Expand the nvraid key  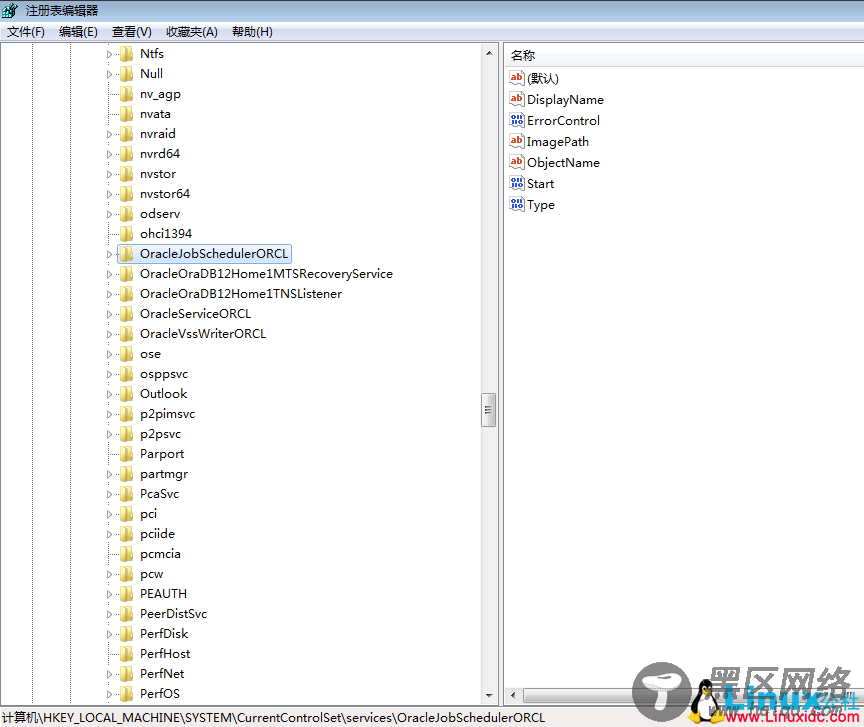coord(109,134)
